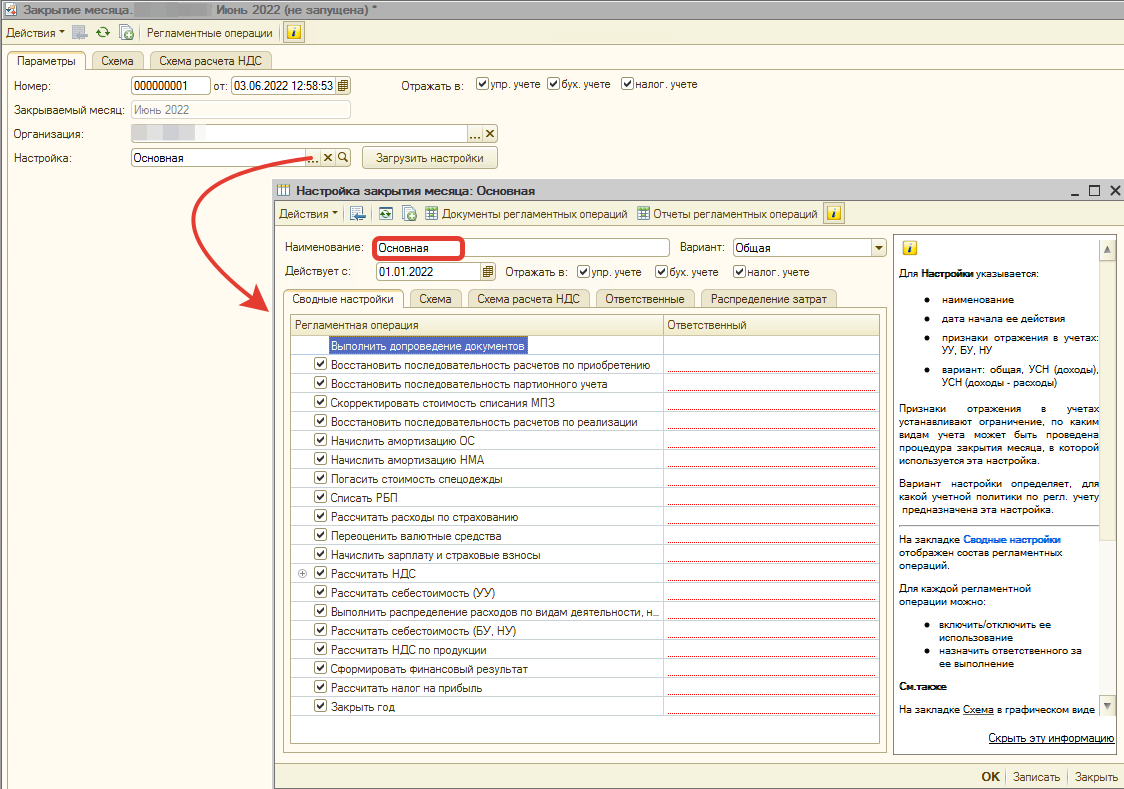Open the calendar picker next to the document date
The height and width of the screenshot is (789, 1124).
pyautogui.click(x=343, y=85)
